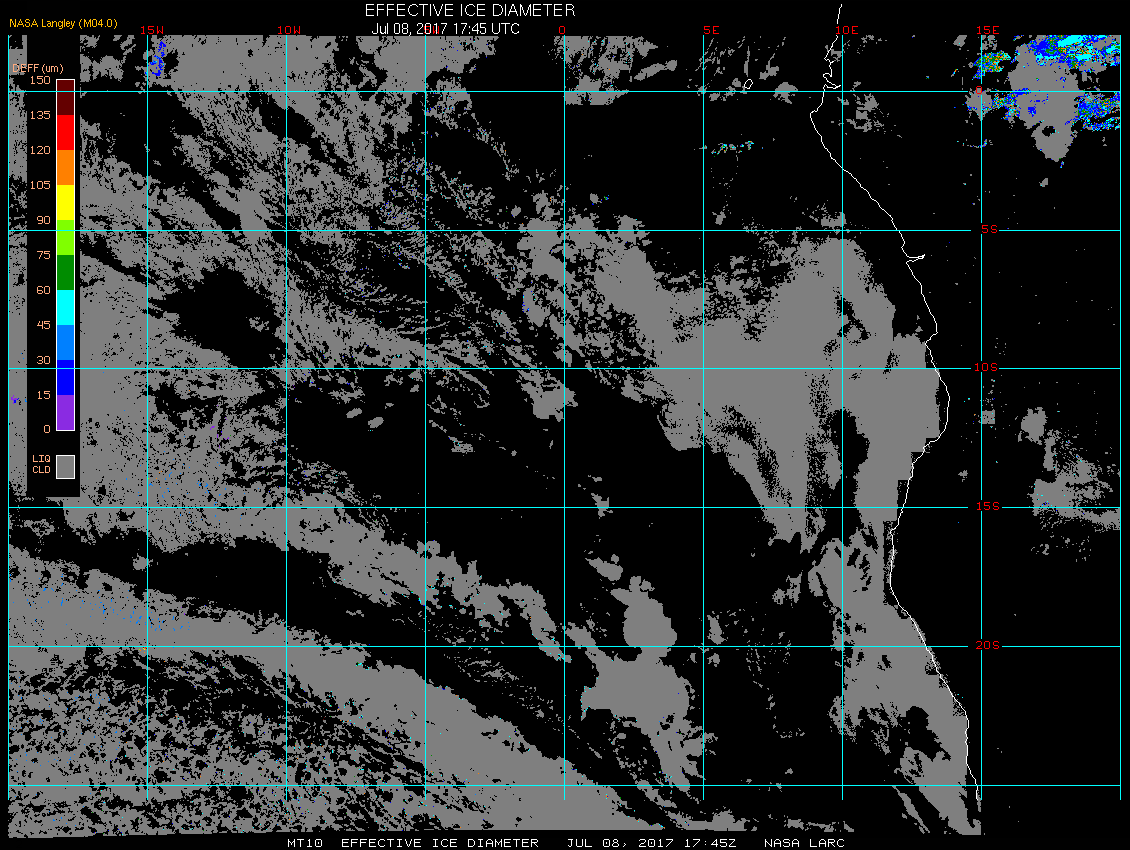Click 'NASA LARC' in the footer caption
This screenshot has height=850, width=1130.
coord(804,843)
